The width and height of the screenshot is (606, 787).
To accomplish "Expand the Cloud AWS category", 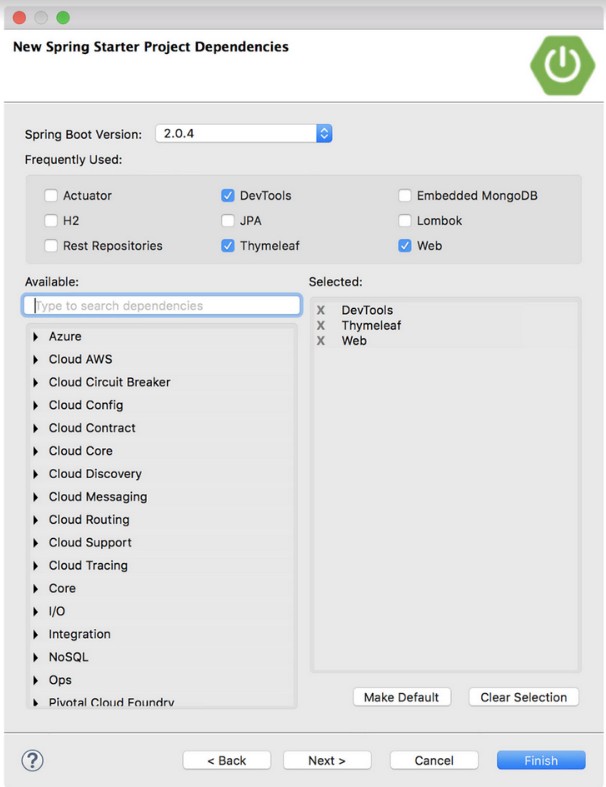I will pyautogui.click(x=36, y=360).
